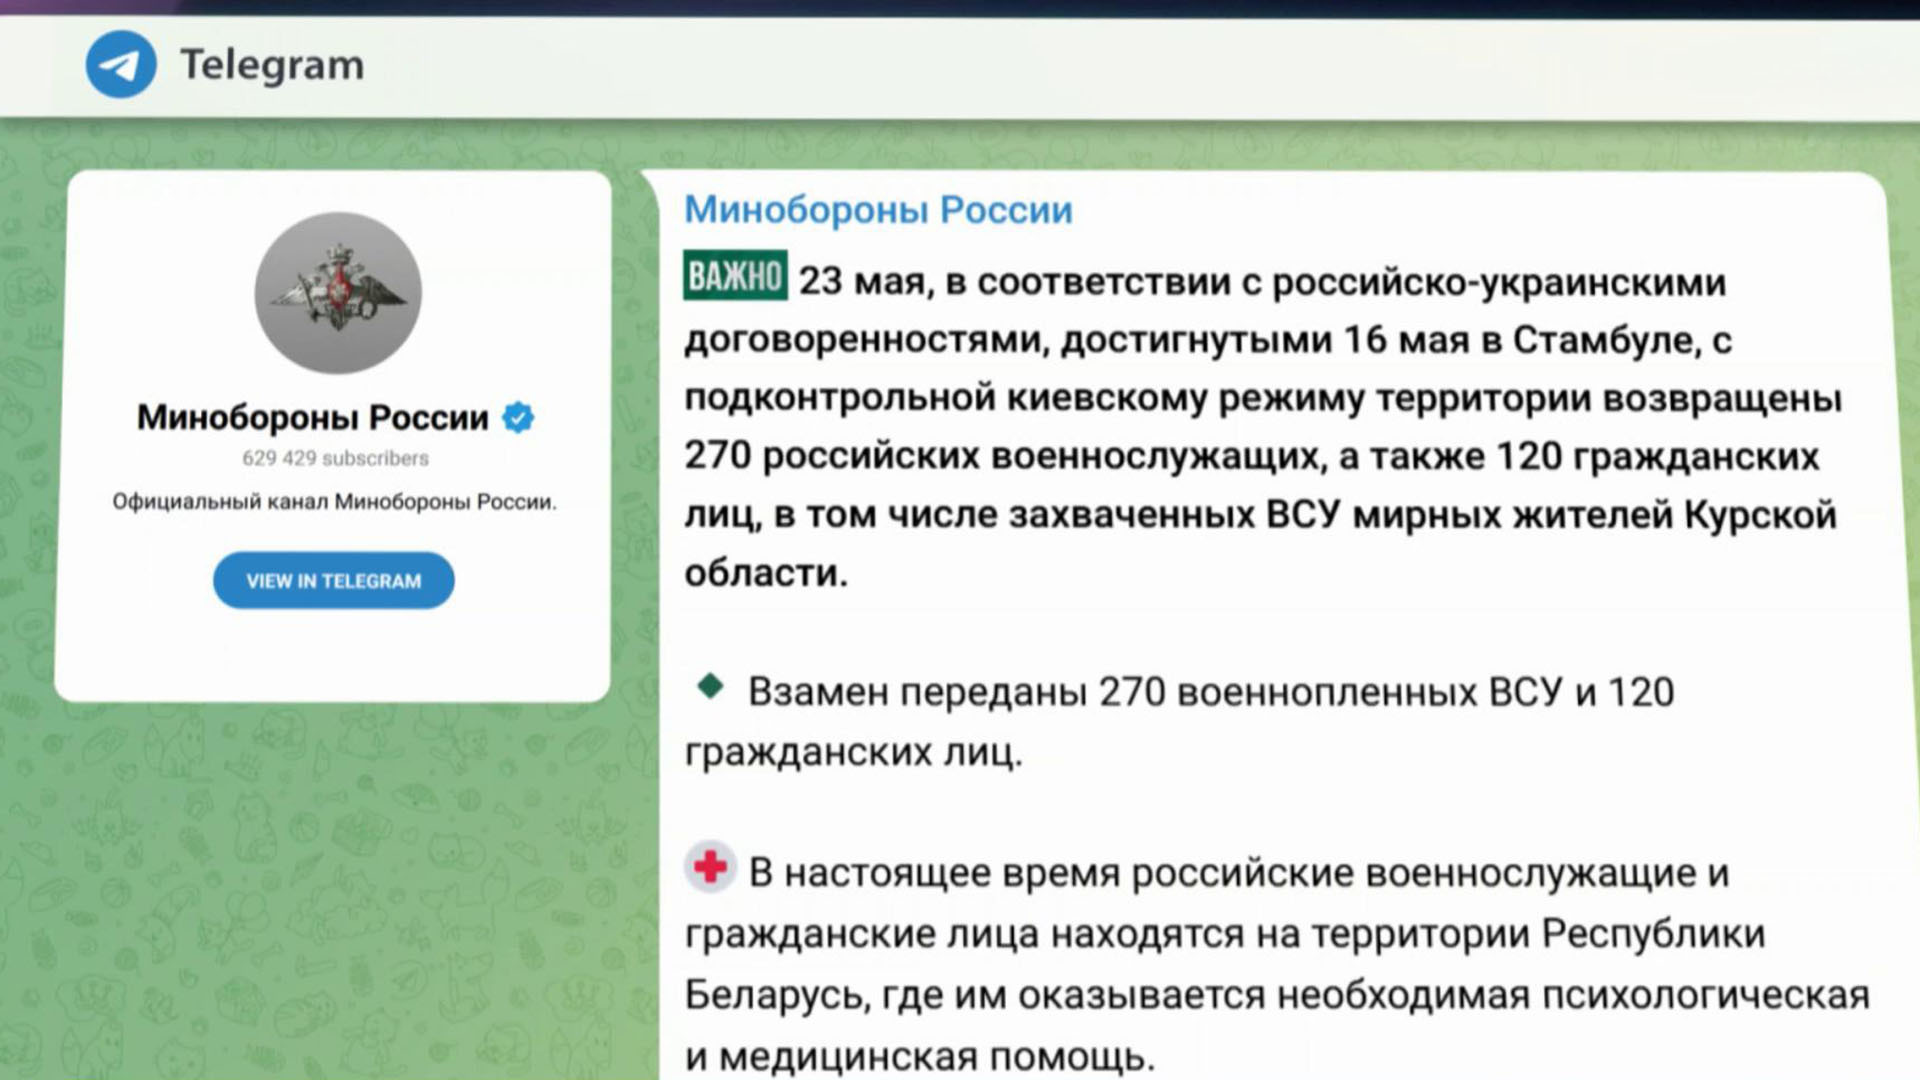Open the Минобороны России channel avatar
The image size is (1920, 1080).
338,293
